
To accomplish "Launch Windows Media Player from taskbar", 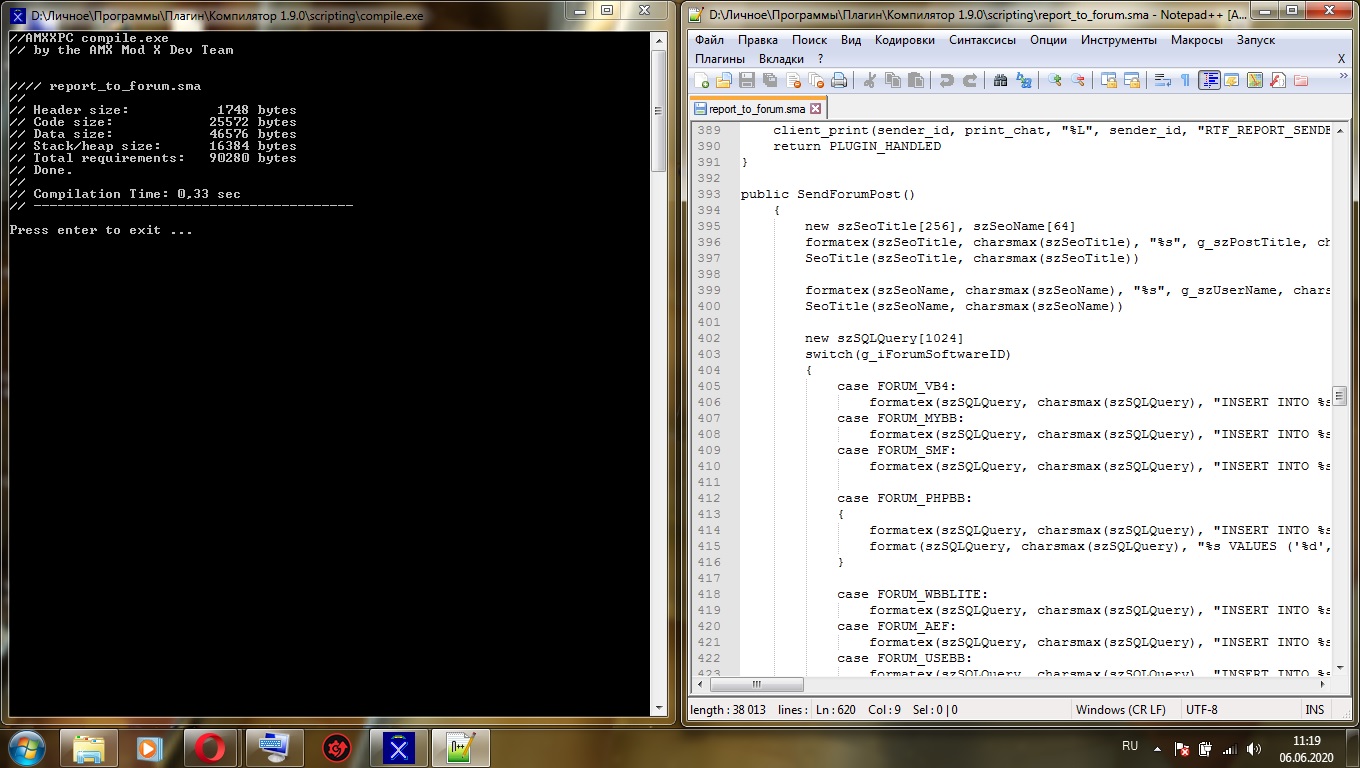I will point(149,748).
